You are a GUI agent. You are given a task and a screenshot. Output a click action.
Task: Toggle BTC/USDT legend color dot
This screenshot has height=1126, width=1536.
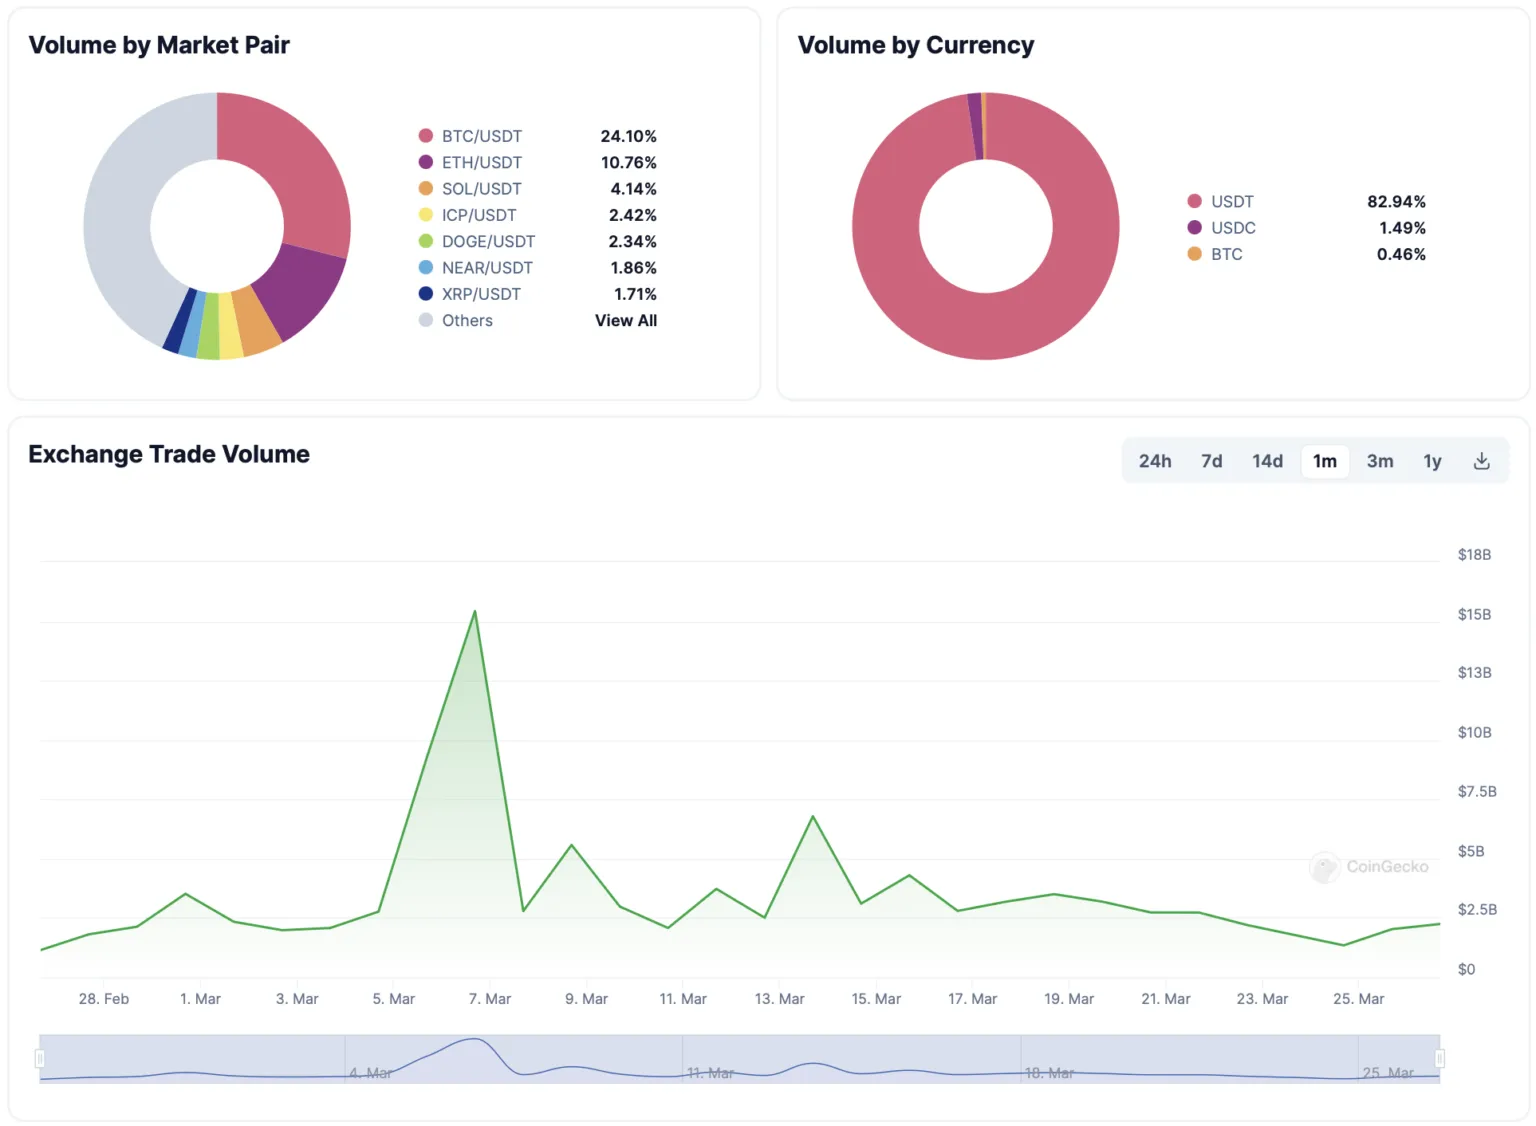pos(426,136)
